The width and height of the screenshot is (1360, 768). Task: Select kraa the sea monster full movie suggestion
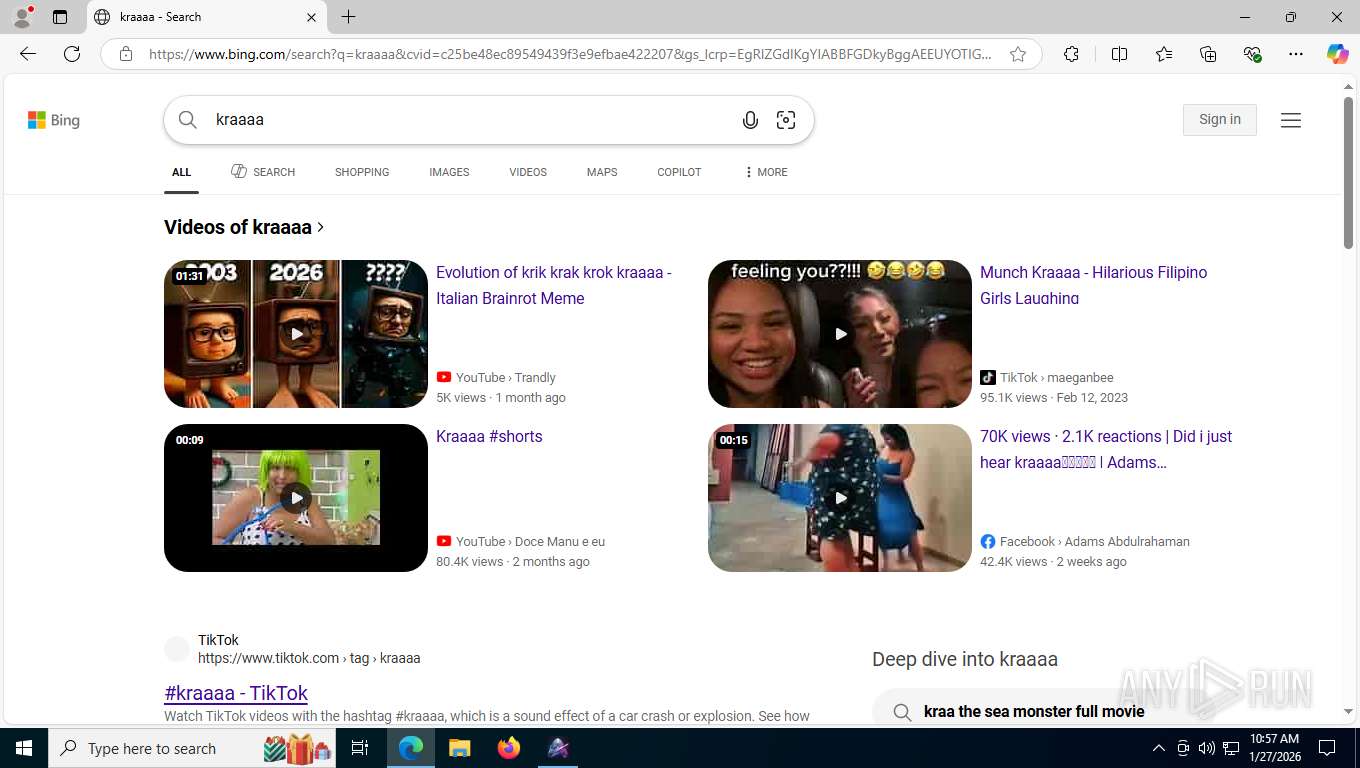click(x=1034, y=712)
